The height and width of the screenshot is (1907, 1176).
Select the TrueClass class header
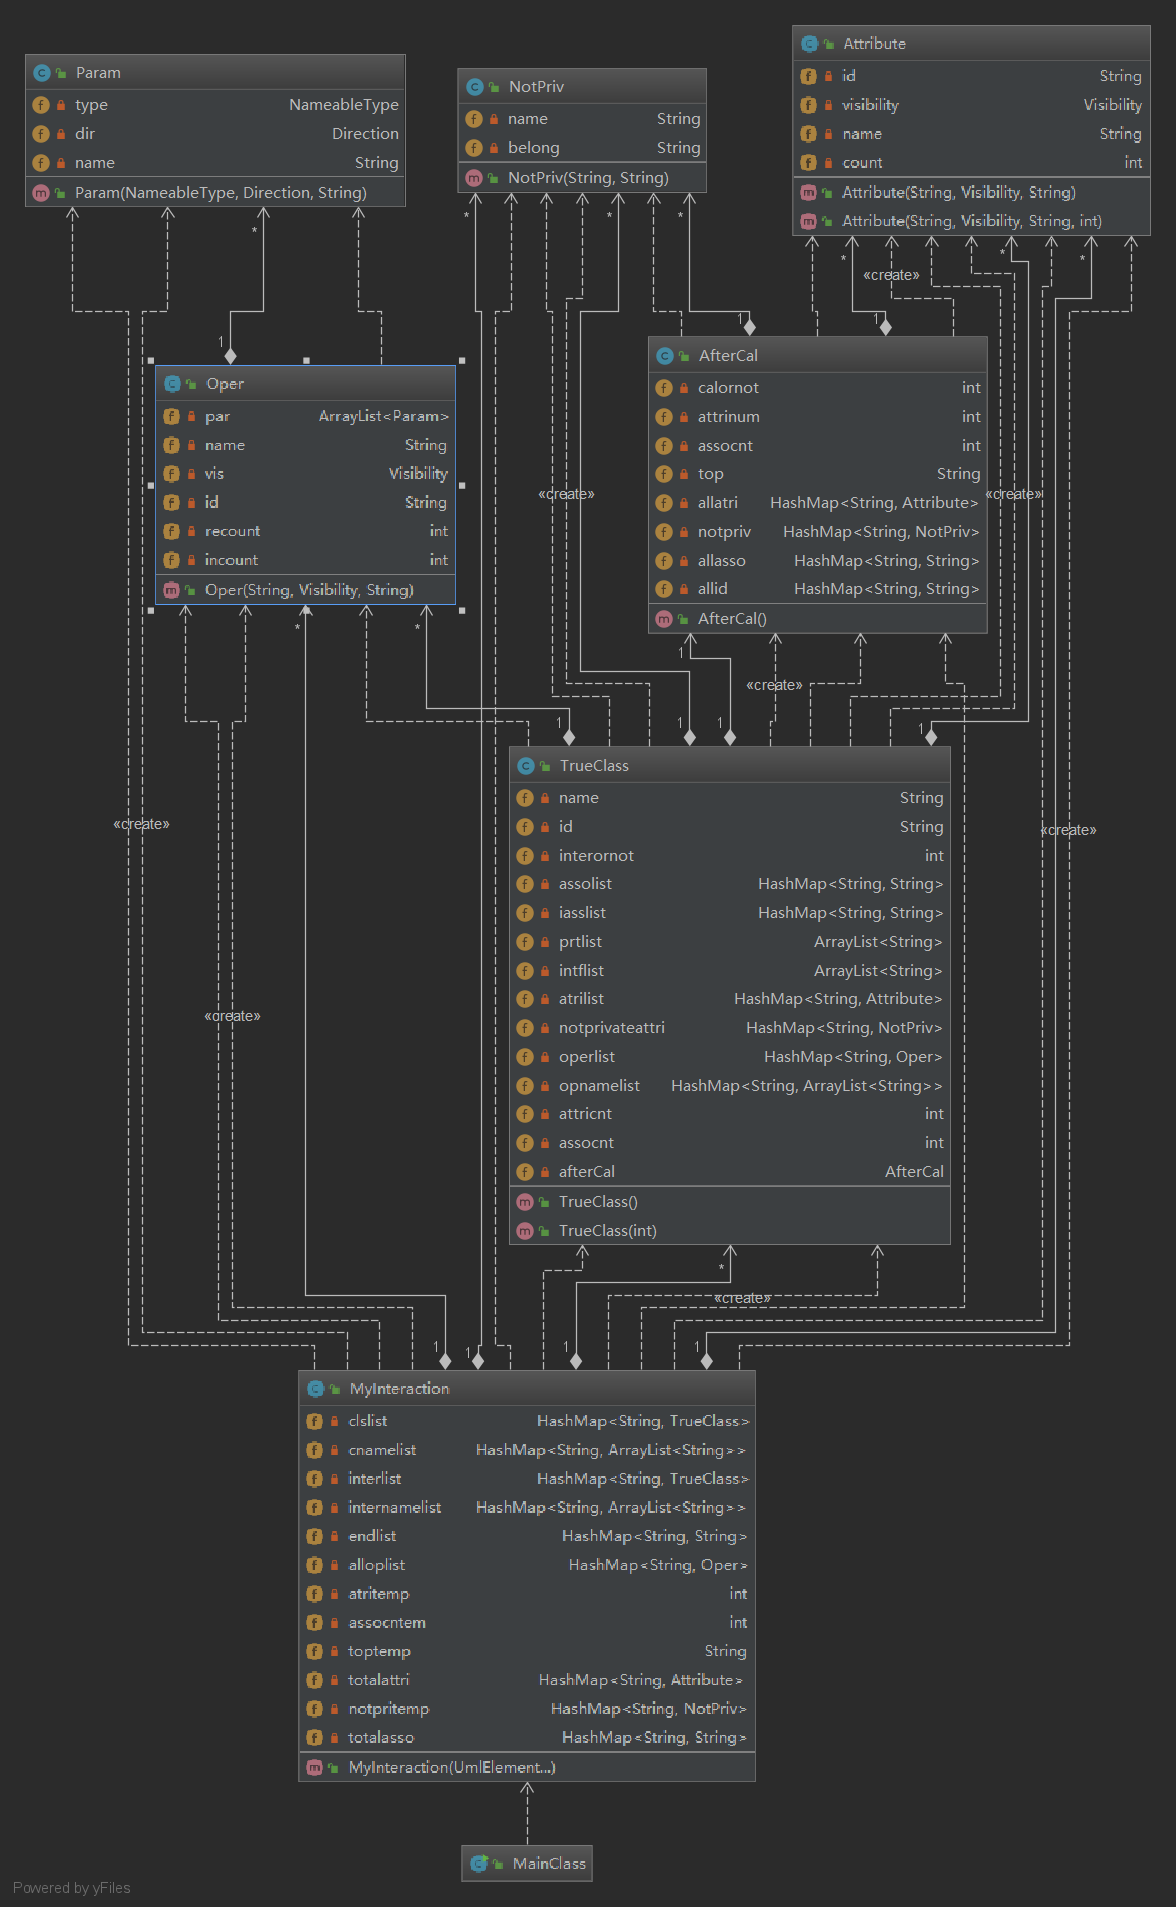tap(594, 766)
